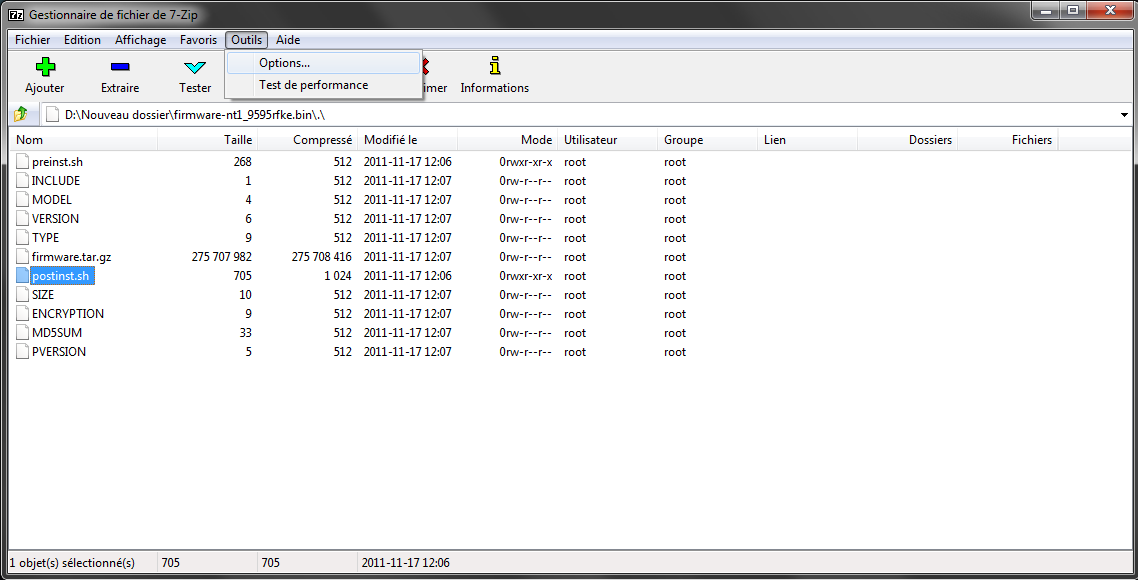Viewport: 1138px width, 580px height.
Task: Click status bar date 2011-11-17 12:06
Action: click(406, 563)
